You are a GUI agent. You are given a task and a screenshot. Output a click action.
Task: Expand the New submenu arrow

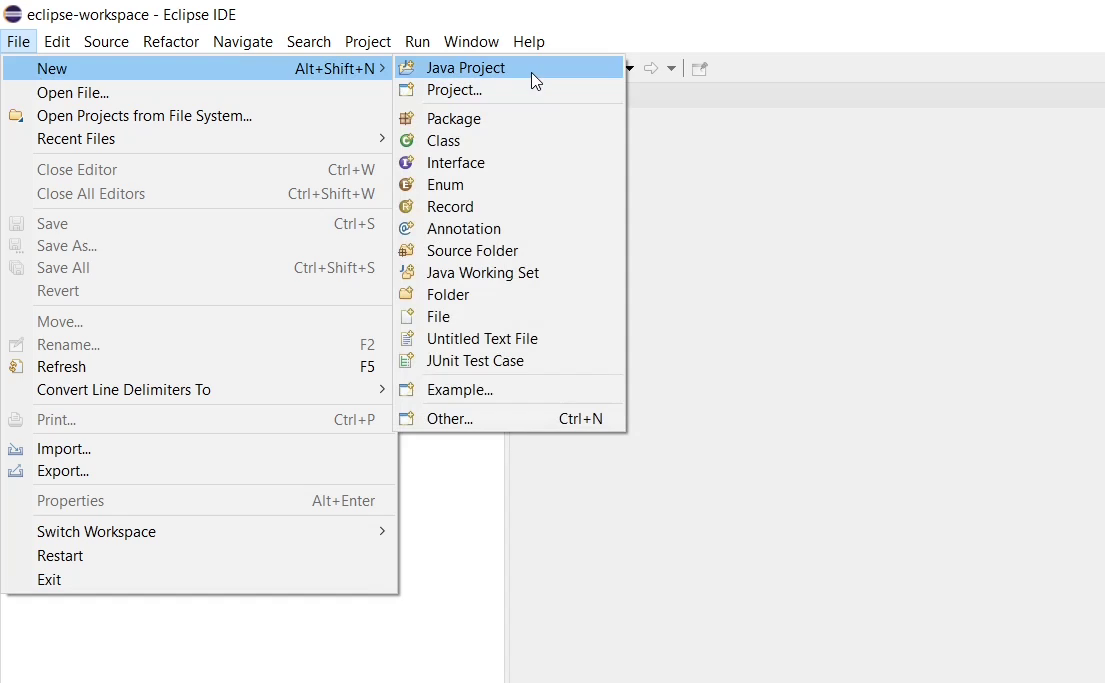(x=382, y=68)
